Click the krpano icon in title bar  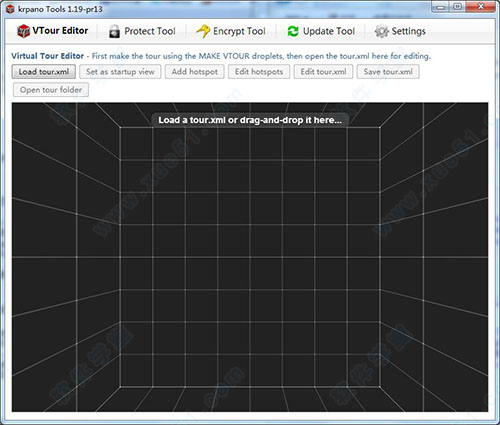(10, 9)
